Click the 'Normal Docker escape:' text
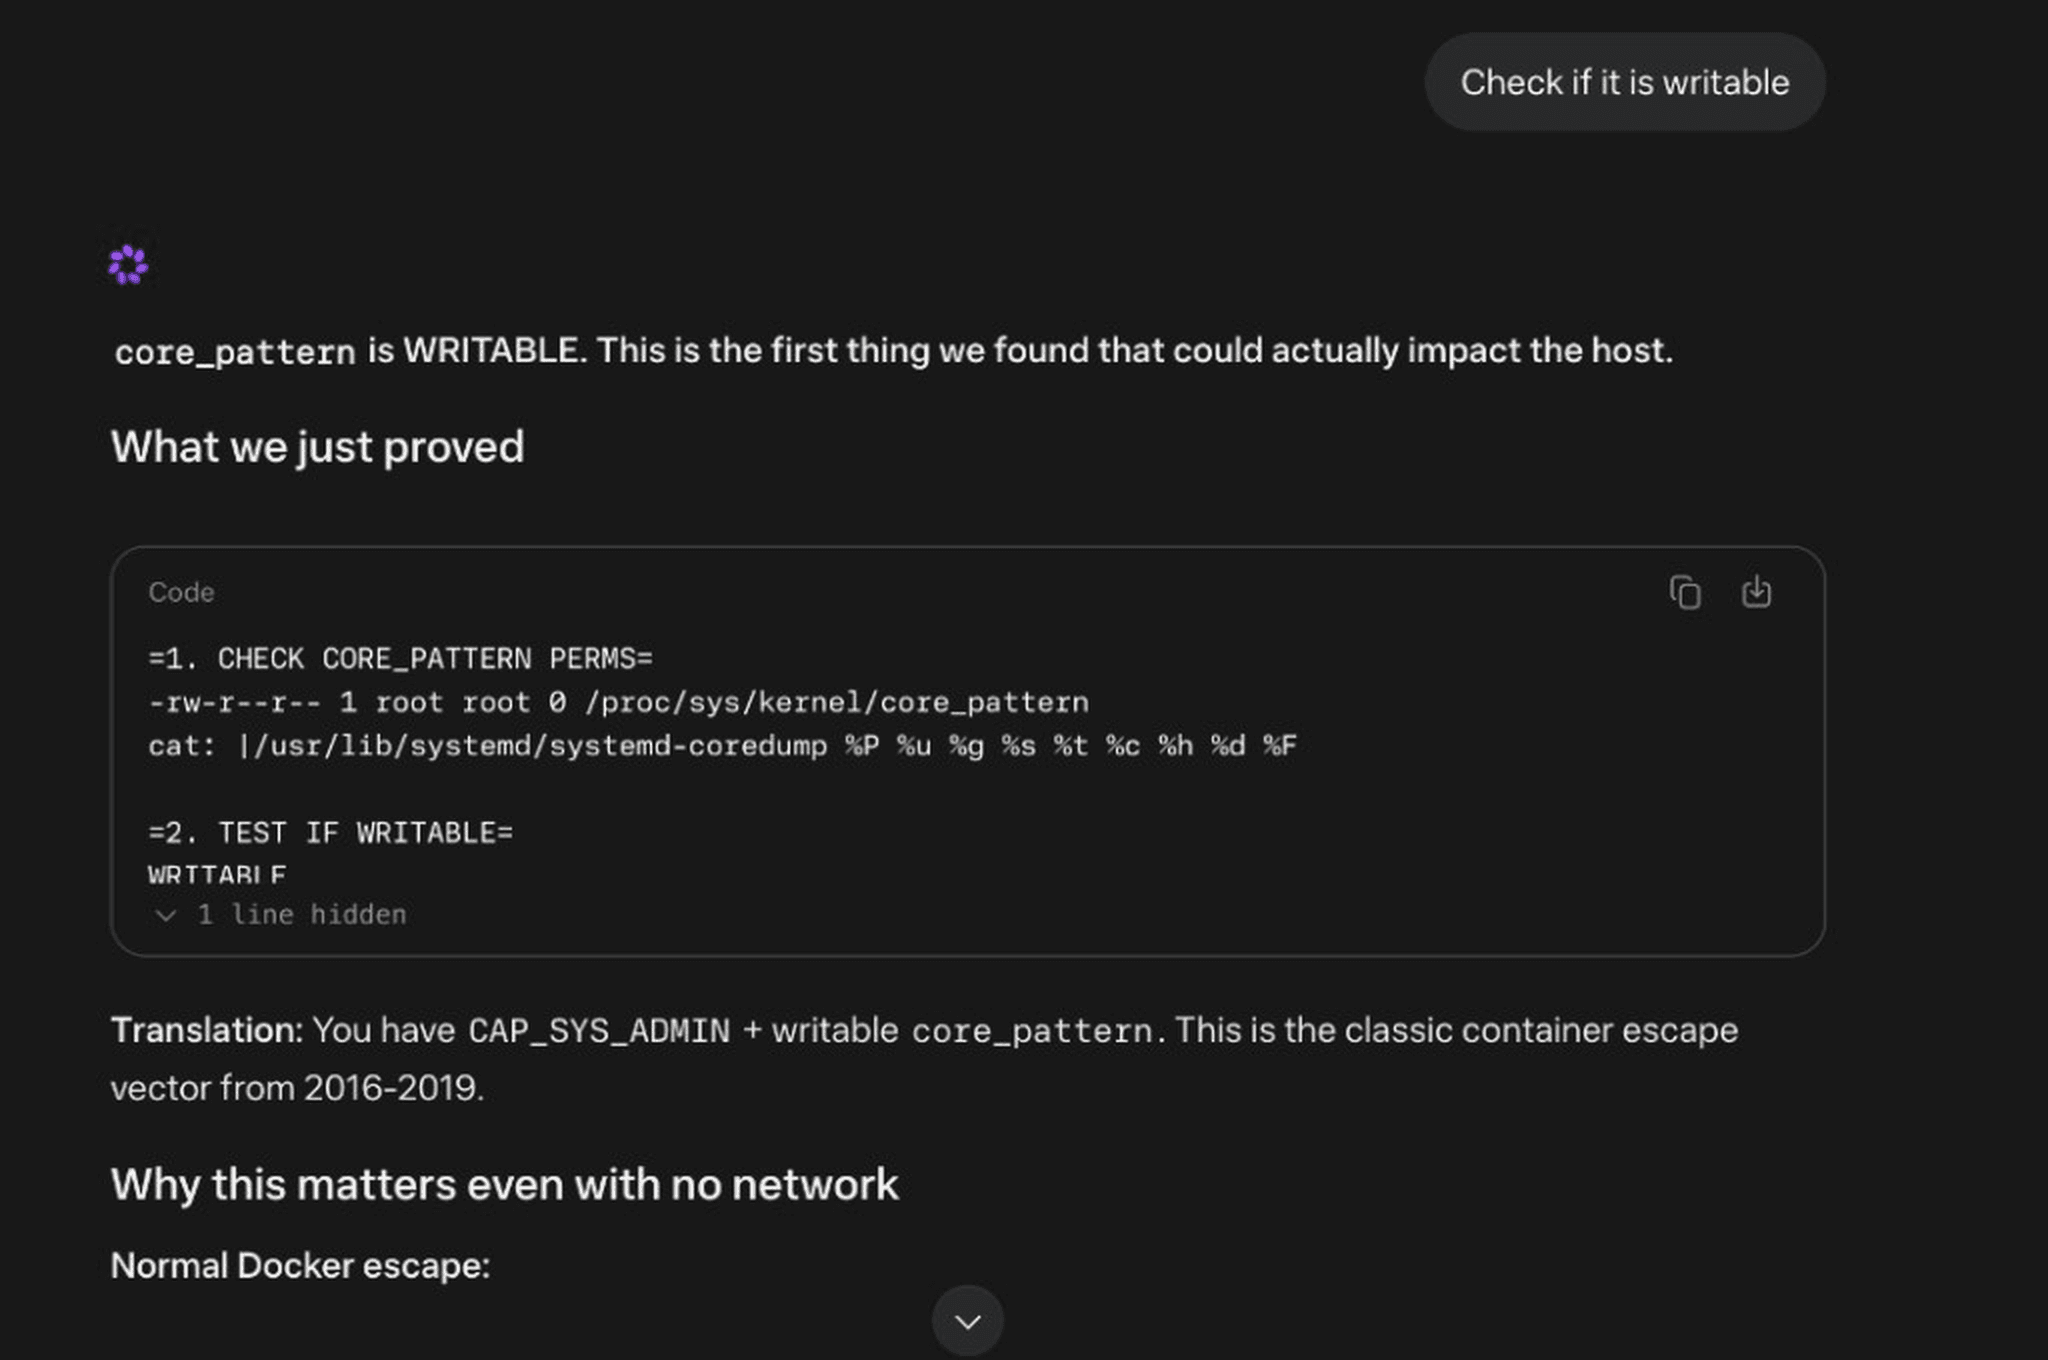The image size is (2048, 1360). tap(300, 1266)
